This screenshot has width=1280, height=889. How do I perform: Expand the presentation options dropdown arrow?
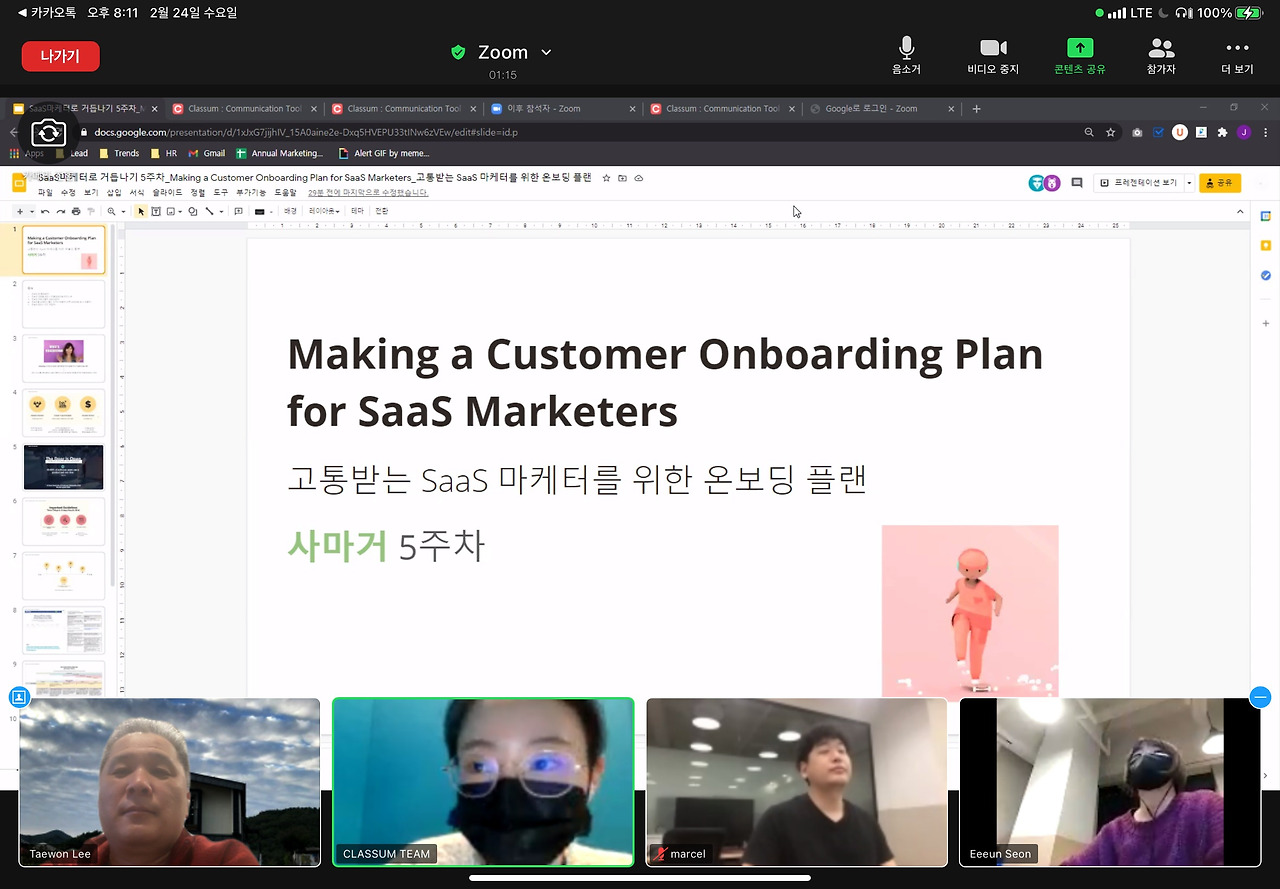point(1189,183)
